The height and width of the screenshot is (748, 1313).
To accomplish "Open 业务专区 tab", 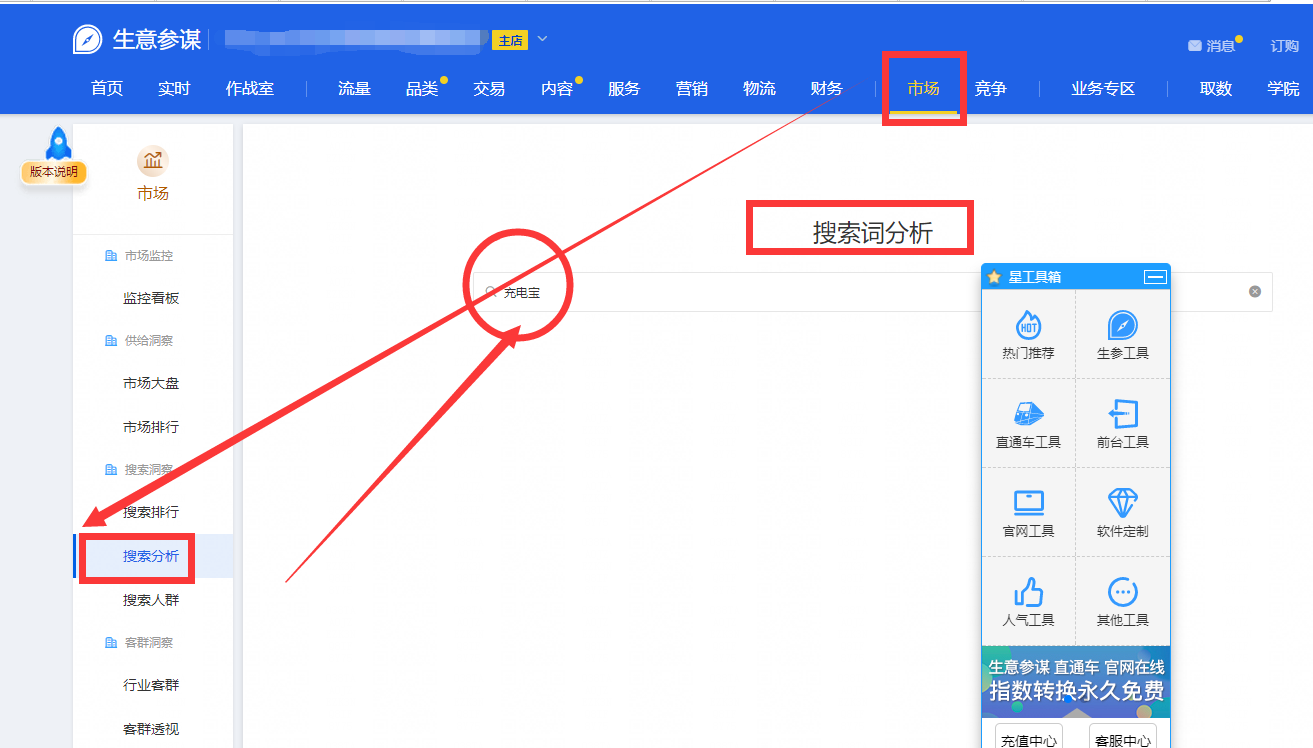I will (x=1104, y=89).
